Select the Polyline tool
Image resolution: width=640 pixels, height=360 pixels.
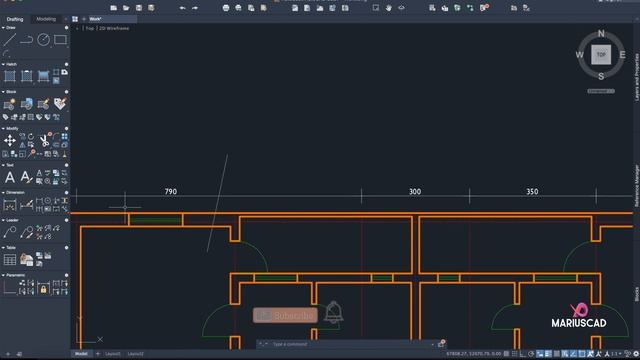tap(27, 40)
